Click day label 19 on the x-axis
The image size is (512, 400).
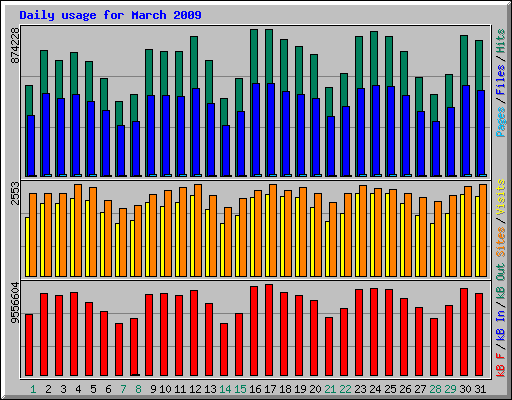point(300,389)
